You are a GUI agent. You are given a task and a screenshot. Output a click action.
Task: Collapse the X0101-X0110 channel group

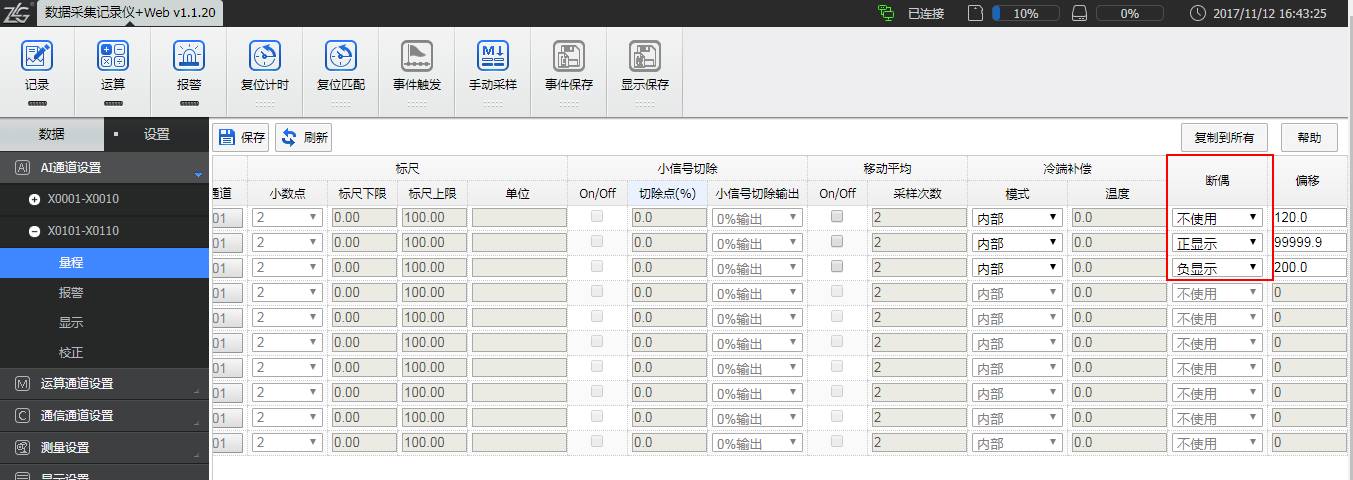35,231
